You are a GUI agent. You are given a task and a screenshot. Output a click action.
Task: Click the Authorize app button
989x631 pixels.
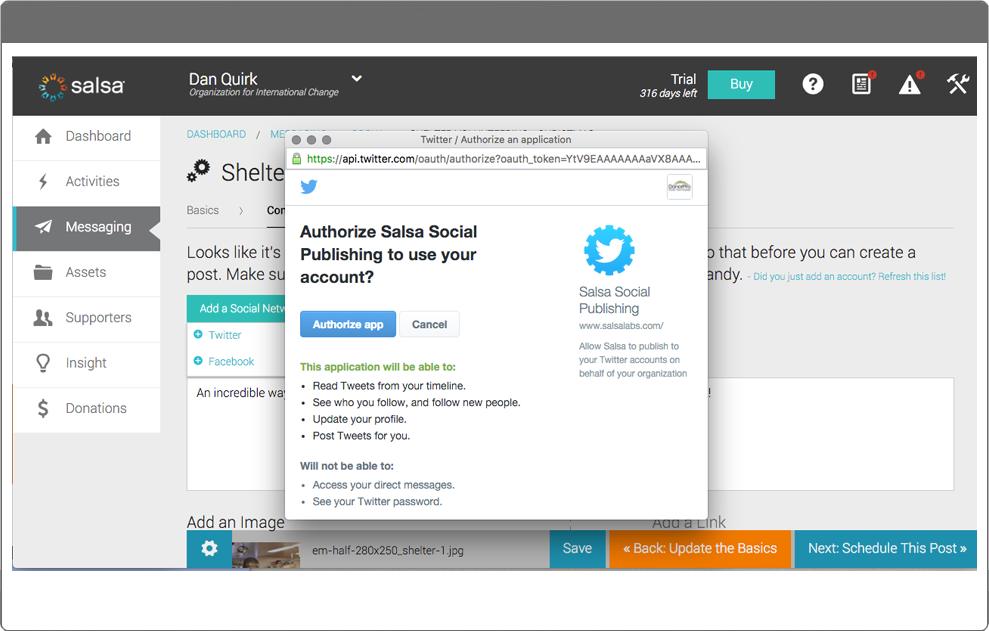pos(348,324)
